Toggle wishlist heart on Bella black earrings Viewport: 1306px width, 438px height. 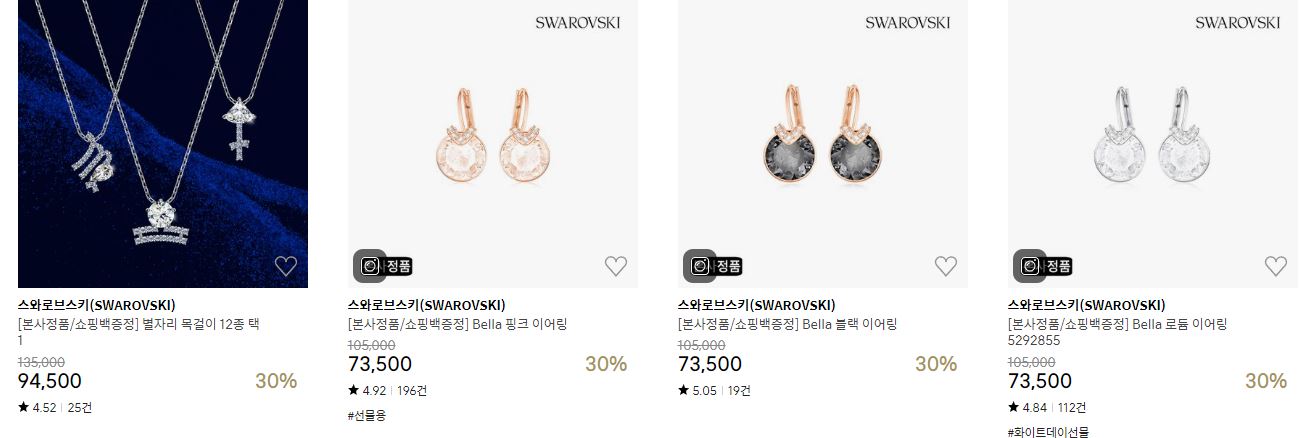946,266
